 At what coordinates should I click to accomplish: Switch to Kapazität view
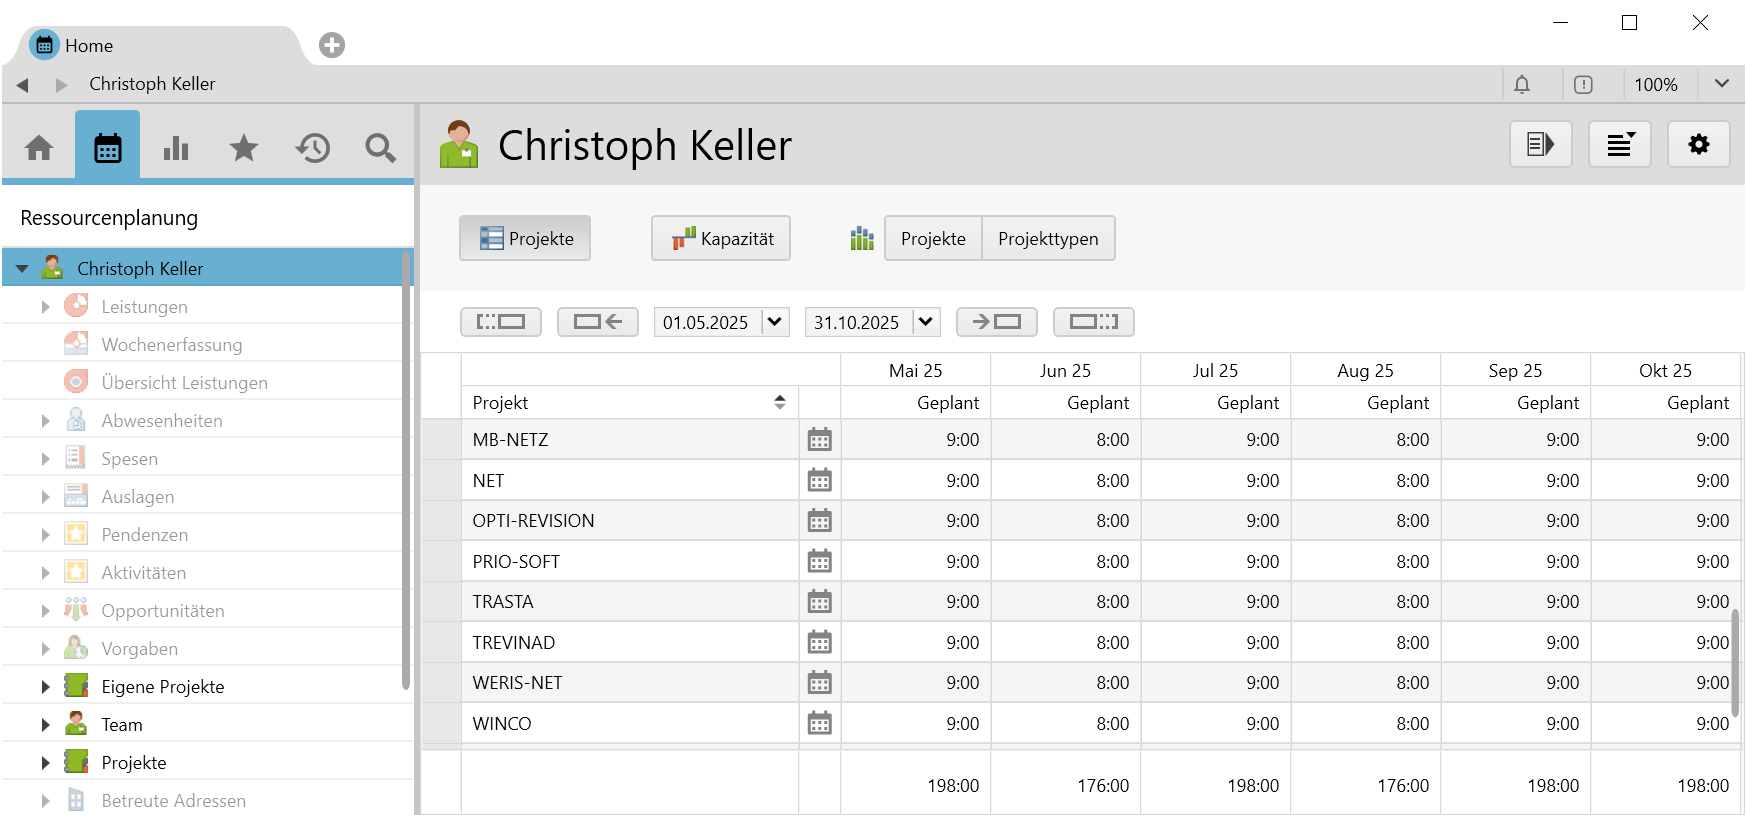pos(721,239)
